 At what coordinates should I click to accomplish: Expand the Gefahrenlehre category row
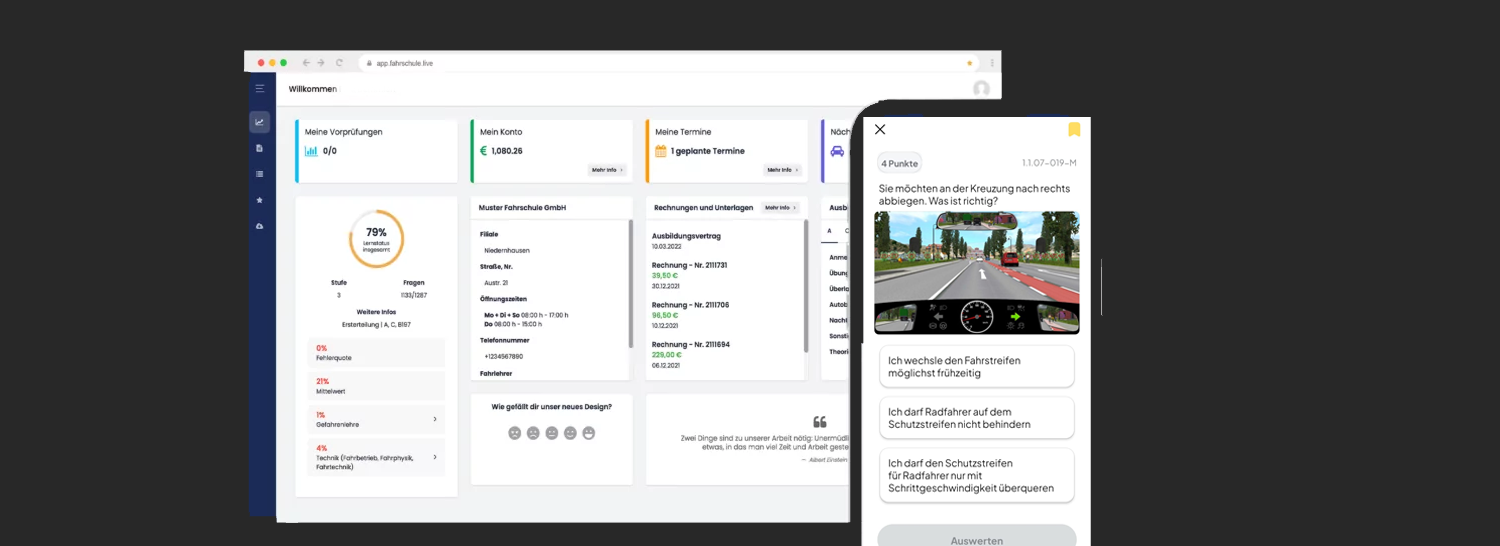(x=376, y=419)
